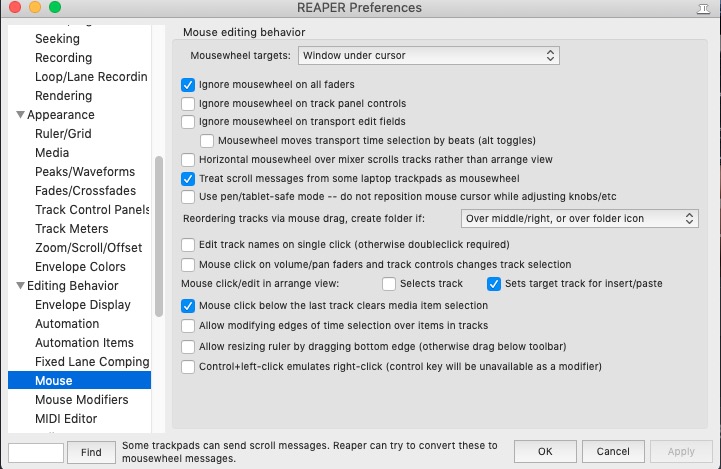Open Automation Items preferences
Viewport: 721px width, 469px height.
(x=85, y=343)
